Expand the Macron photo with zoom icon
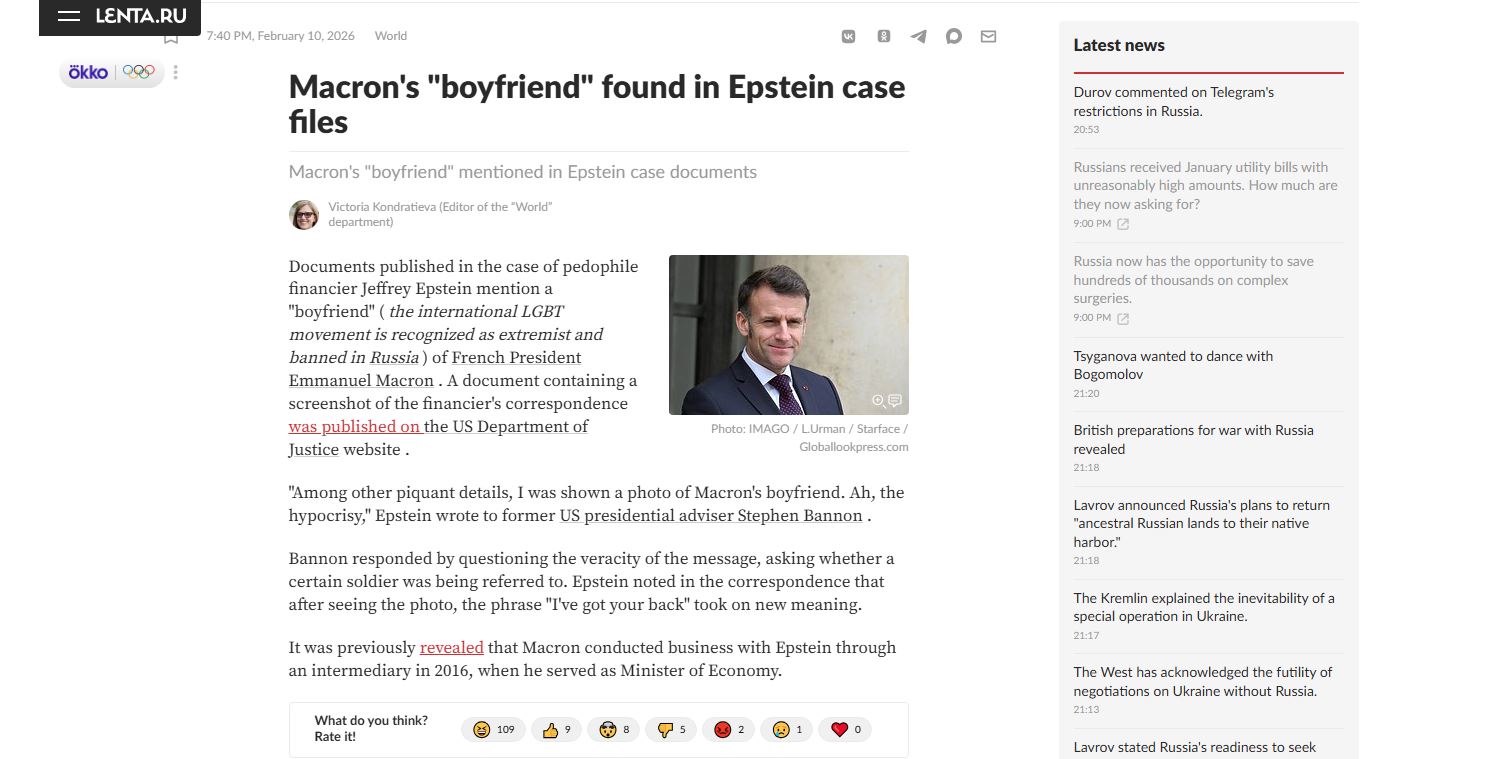1503x759 pixels. point(879,400)
